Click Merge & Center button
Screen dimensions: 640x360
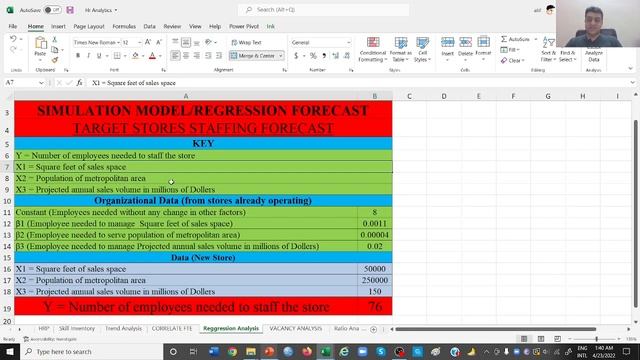(x=253, y=56)
